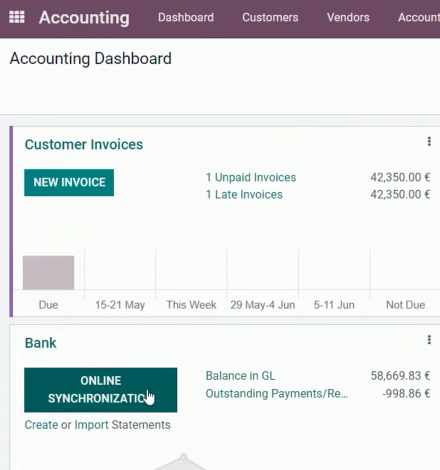Open the Vendors menu
440x470 pixels.
tap(348, 17)
